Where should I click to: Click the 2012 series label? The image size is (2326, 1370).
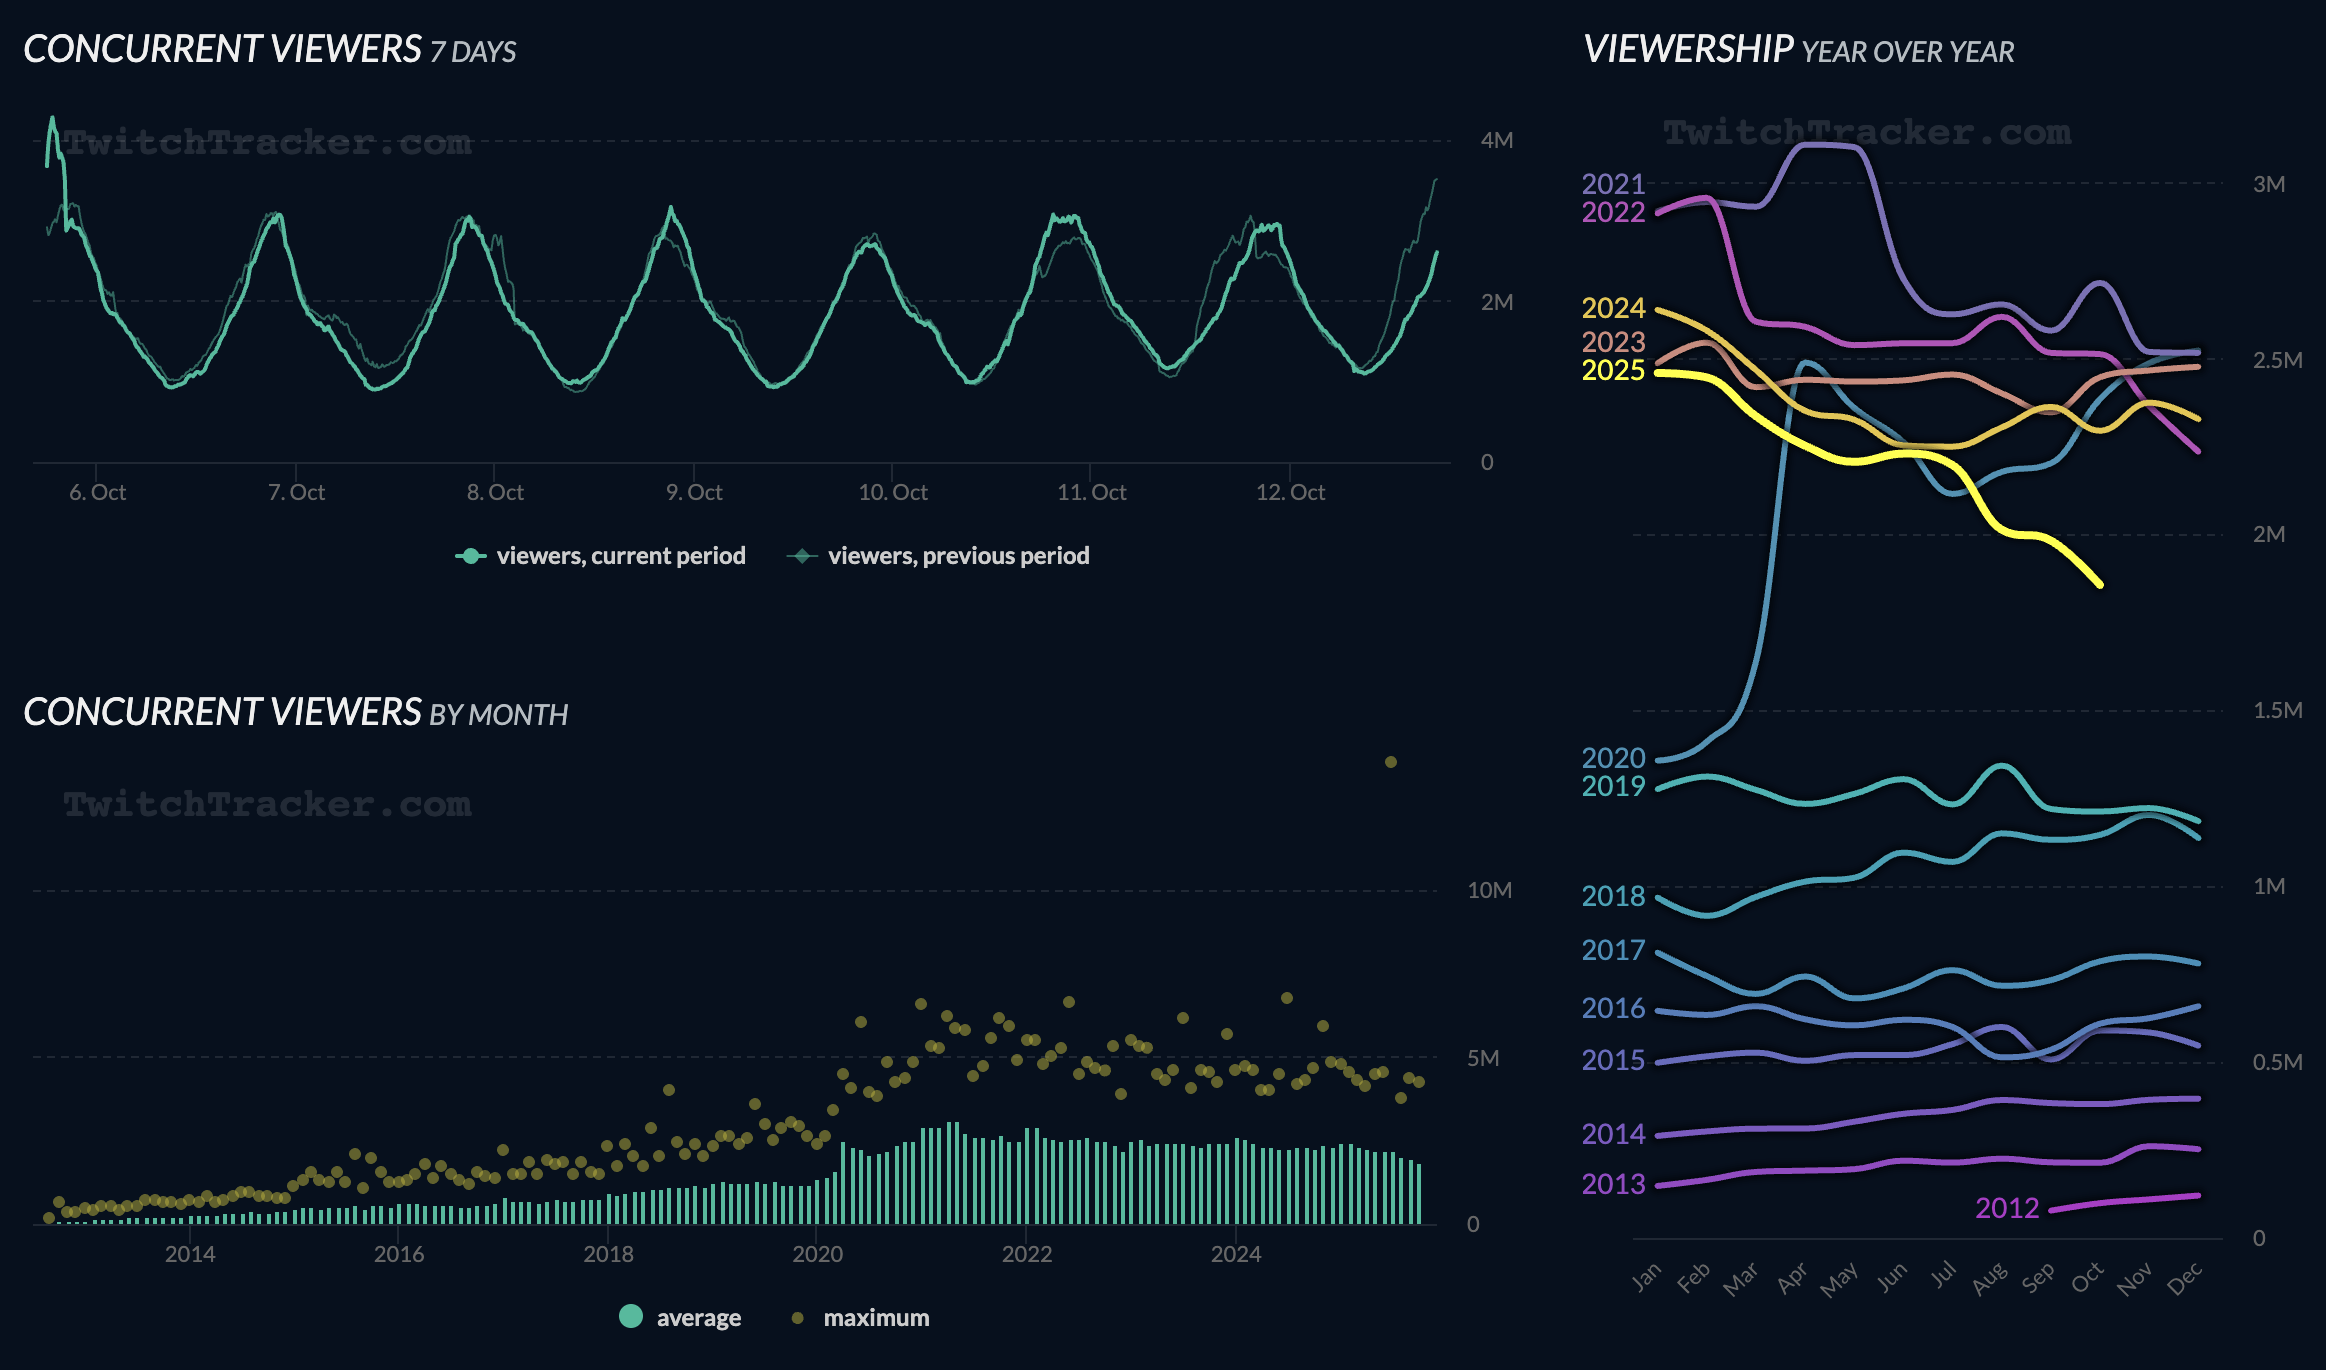click(2006, 1208)
